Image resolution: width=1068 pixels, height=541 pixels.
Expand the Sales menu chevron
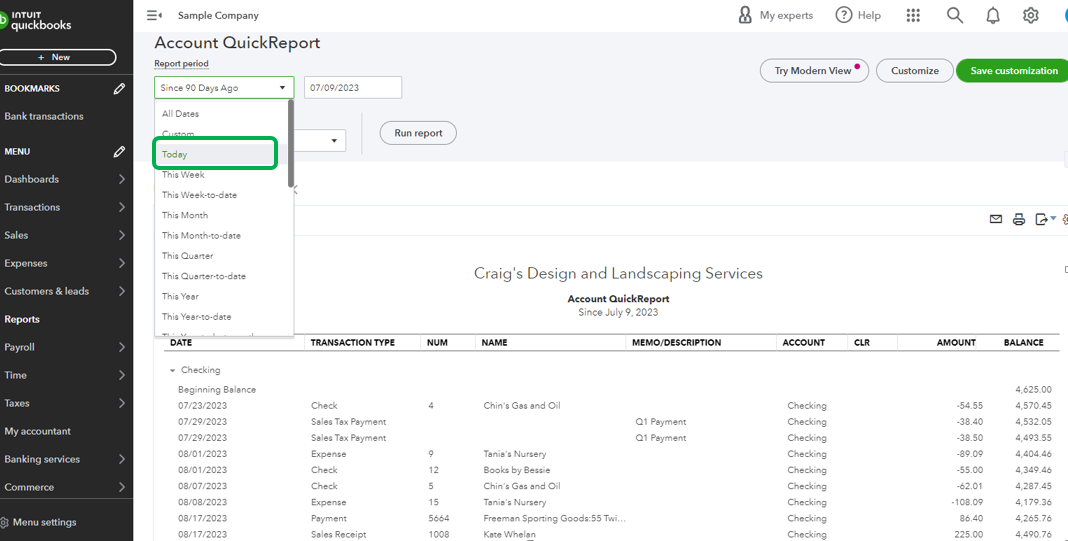[122, 235]
